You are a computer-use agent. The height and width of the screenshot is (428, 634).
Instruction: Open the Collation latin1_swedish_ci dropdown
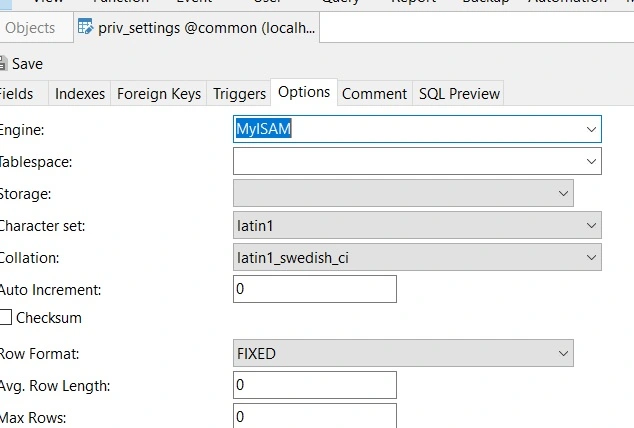417,257
